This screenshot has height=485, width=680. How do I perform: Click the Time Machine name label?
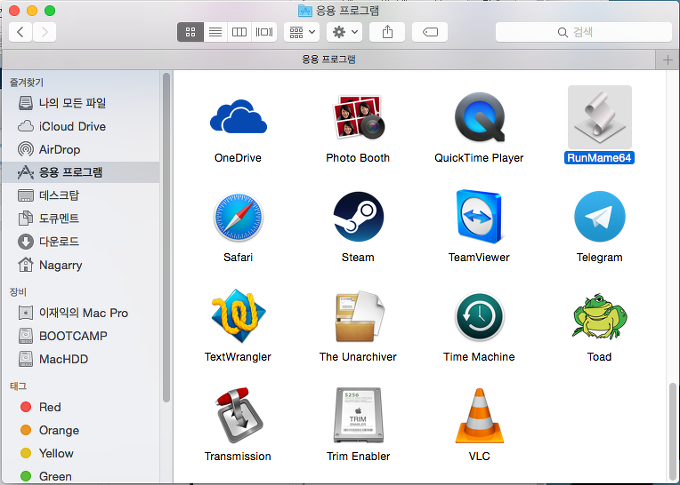pos(479,357)
